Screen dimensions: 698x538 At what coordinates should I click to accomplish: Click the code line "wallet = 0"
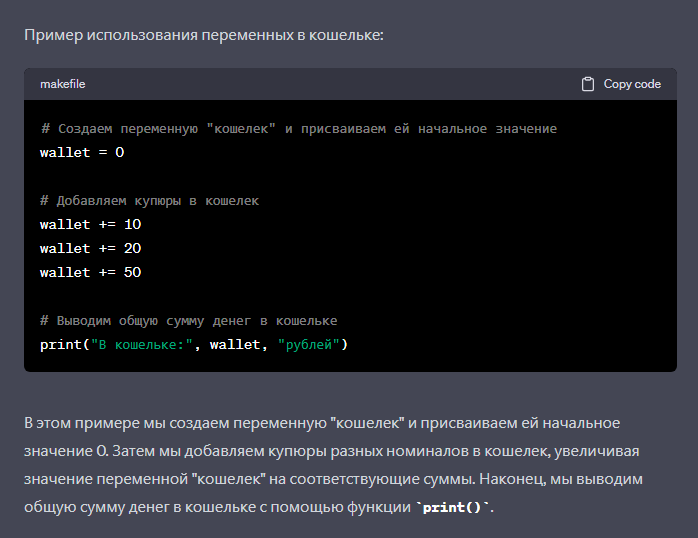click(x=82, y=153)
